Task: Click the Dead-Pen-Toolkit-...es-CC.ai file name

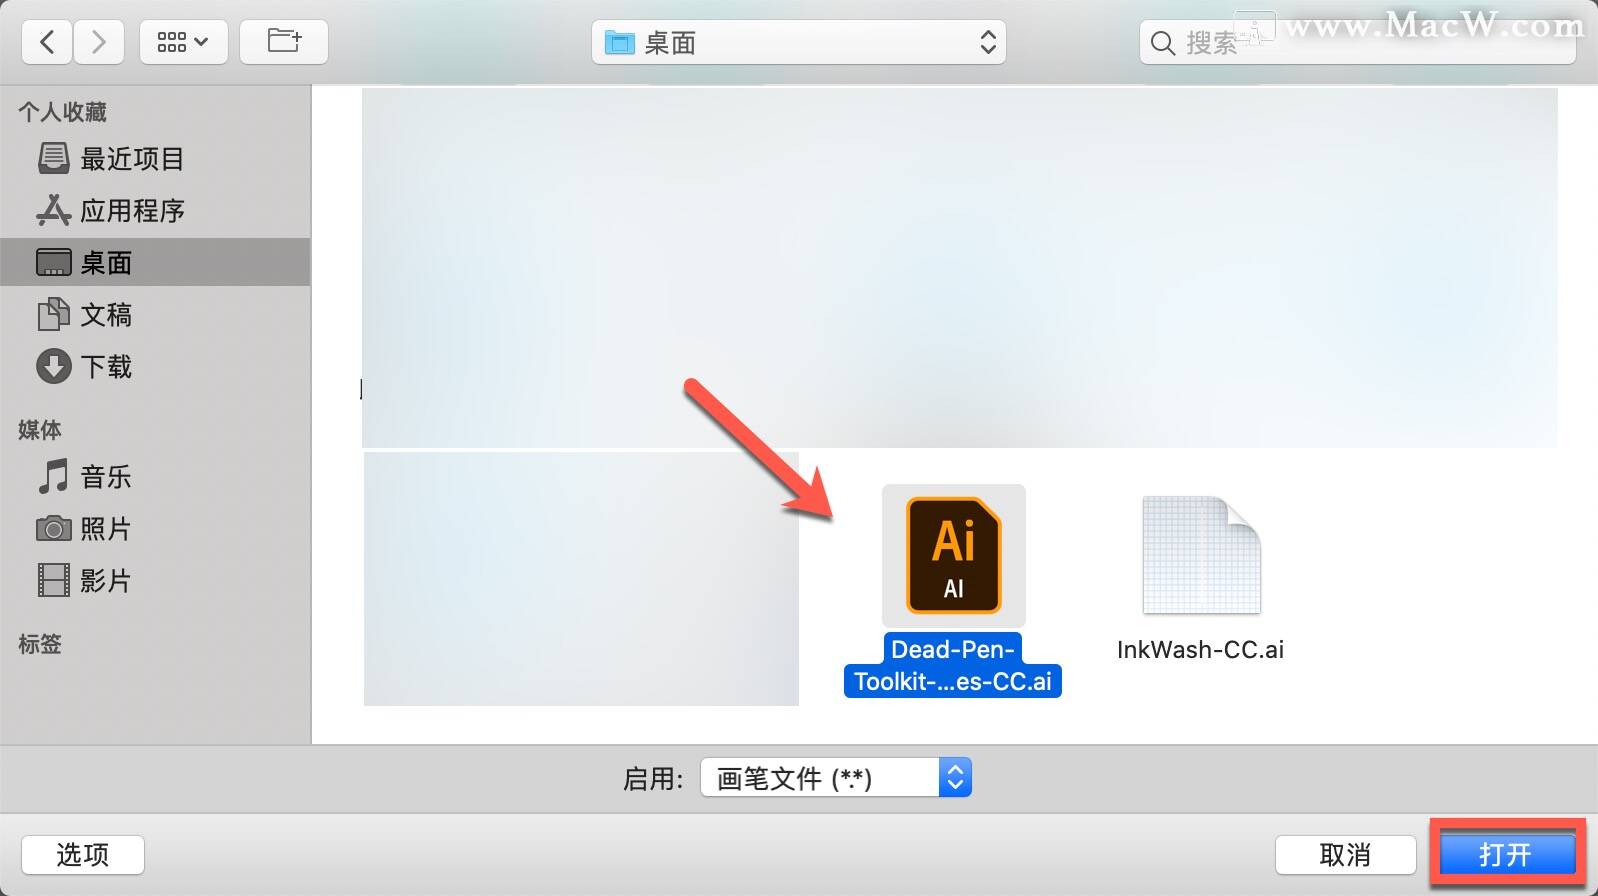Action: tap(953, 665)
